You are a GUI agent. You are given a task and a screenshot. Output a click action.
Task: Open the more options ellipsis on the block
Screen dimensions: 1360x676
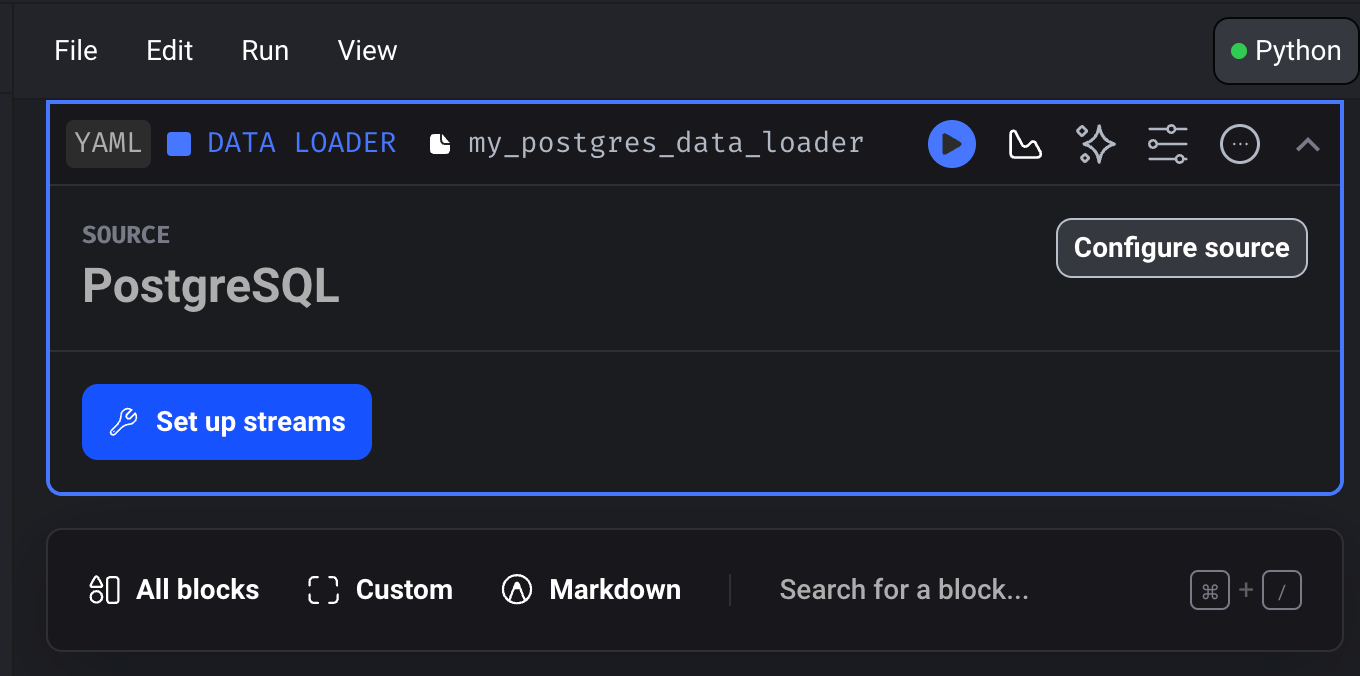(x=1239, y=143)
